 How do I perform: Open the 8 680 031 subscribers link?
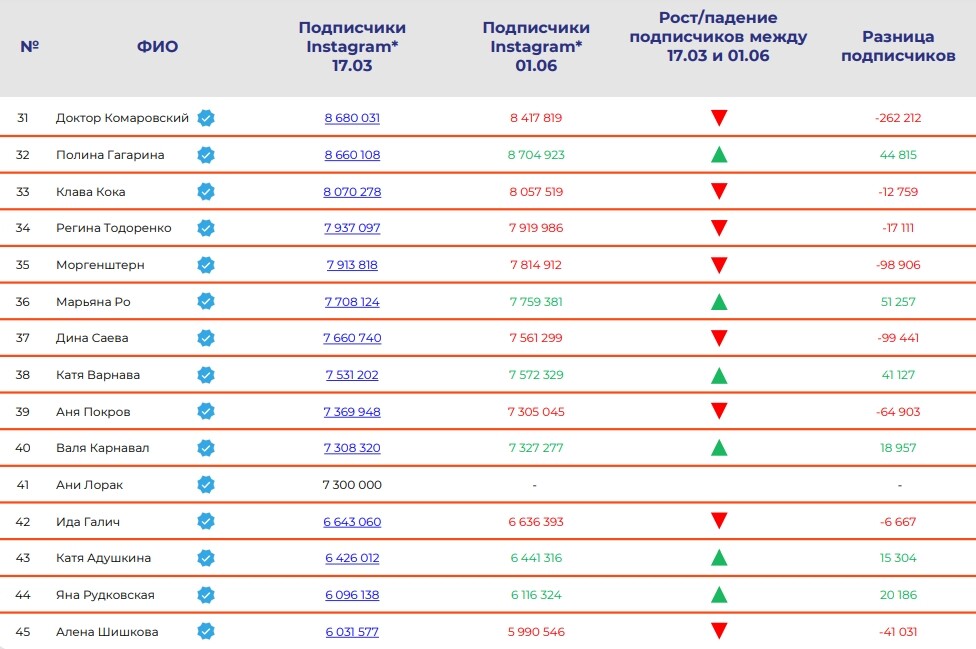352,118
